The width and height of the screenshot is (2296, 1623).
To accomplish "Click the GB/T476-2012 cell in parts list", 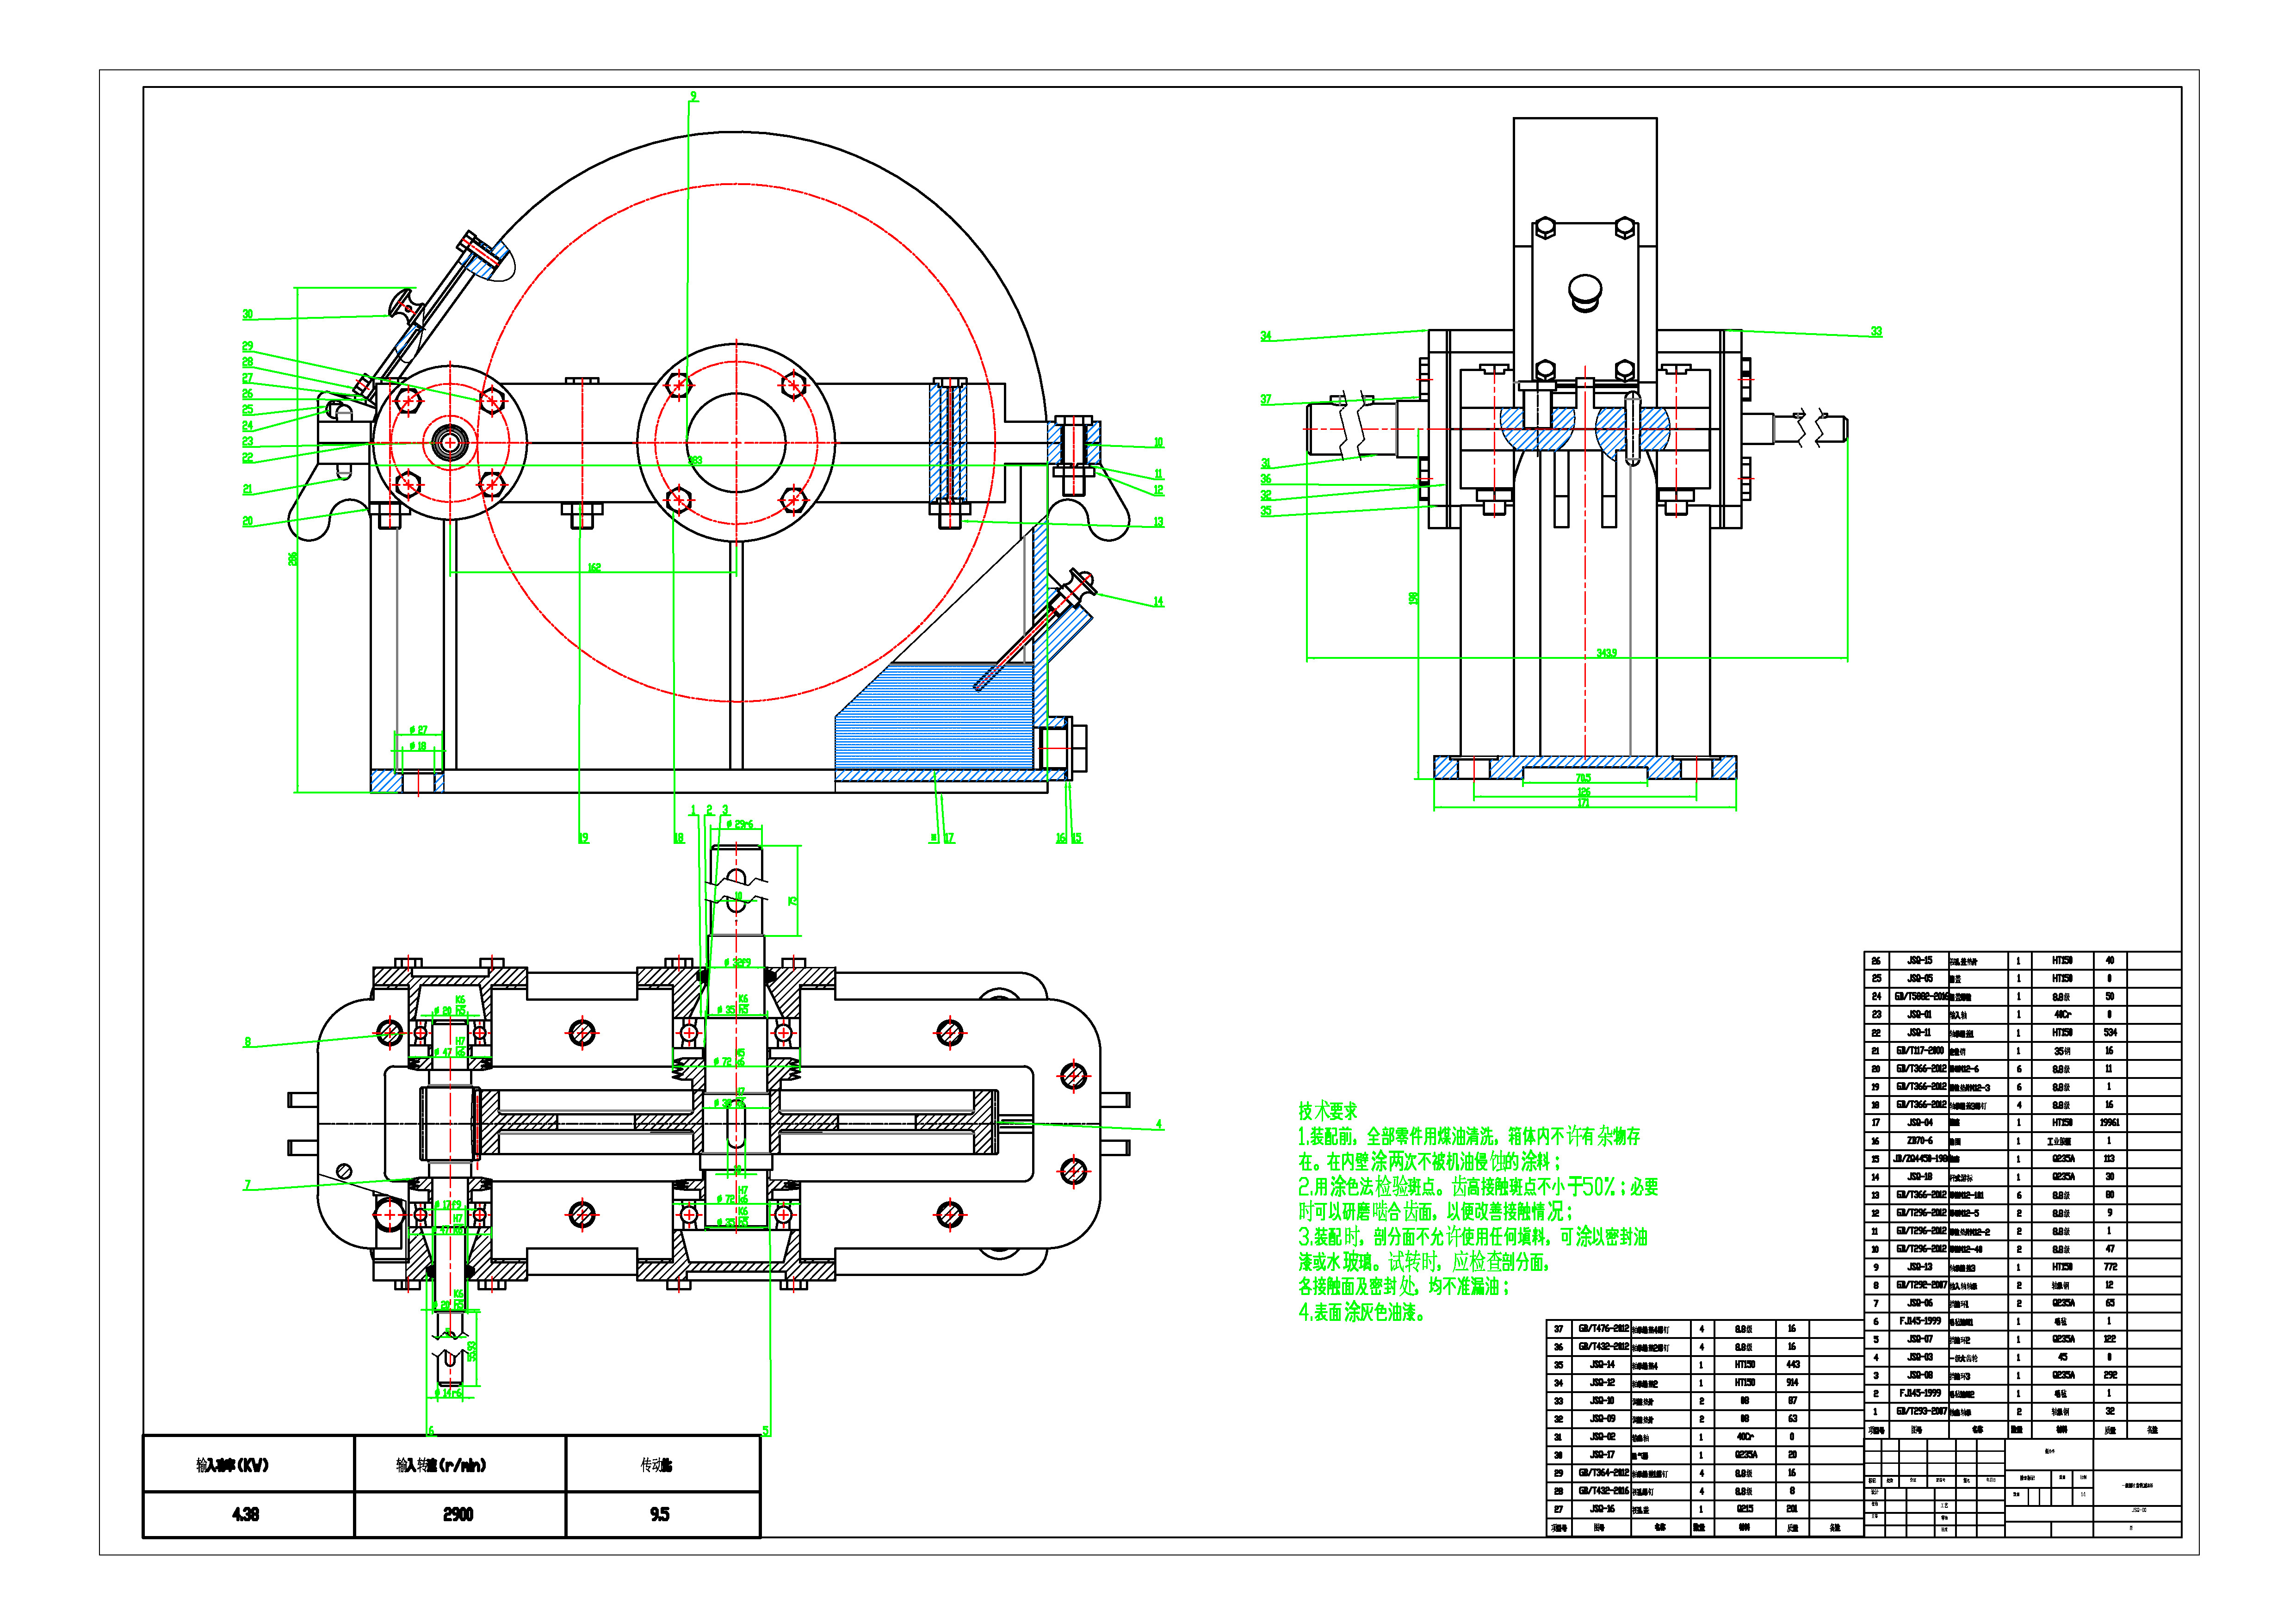I will tap(1603, 1329).
